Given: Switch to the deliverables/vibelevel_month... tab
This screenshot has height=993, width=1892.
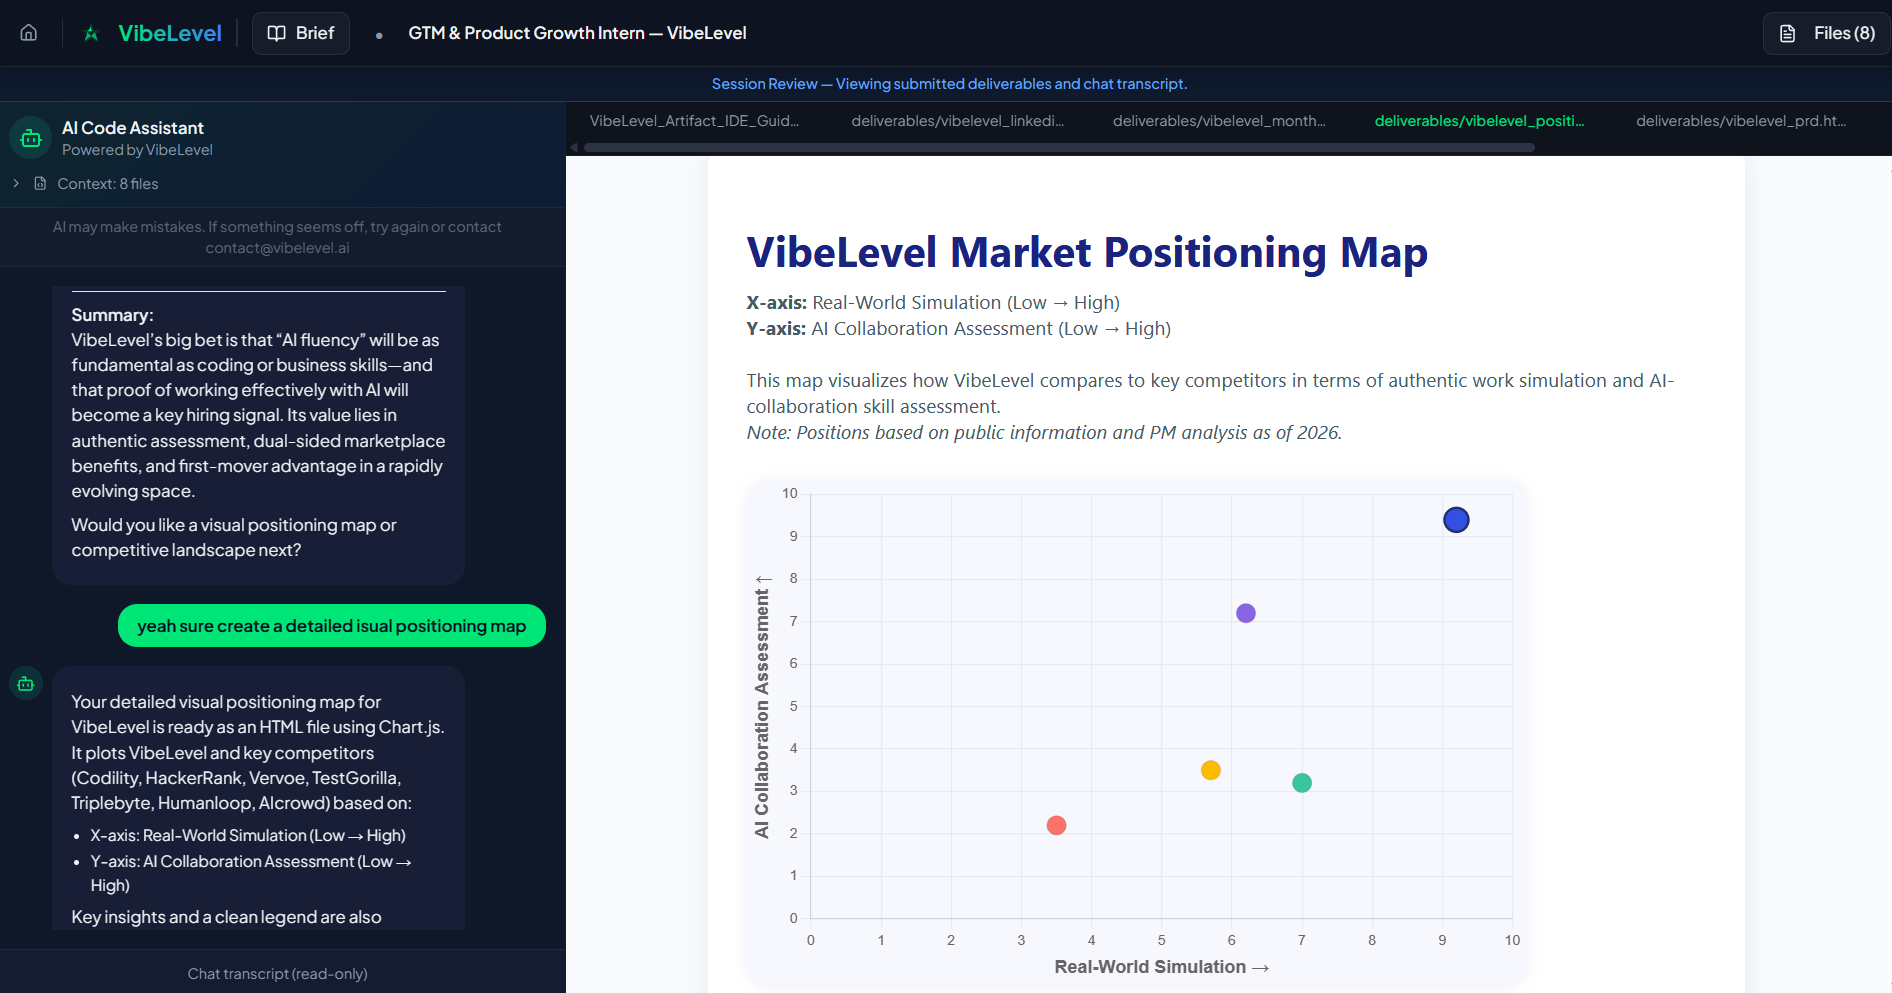Looking at the screenshot, I should (x=1219, y=121).
